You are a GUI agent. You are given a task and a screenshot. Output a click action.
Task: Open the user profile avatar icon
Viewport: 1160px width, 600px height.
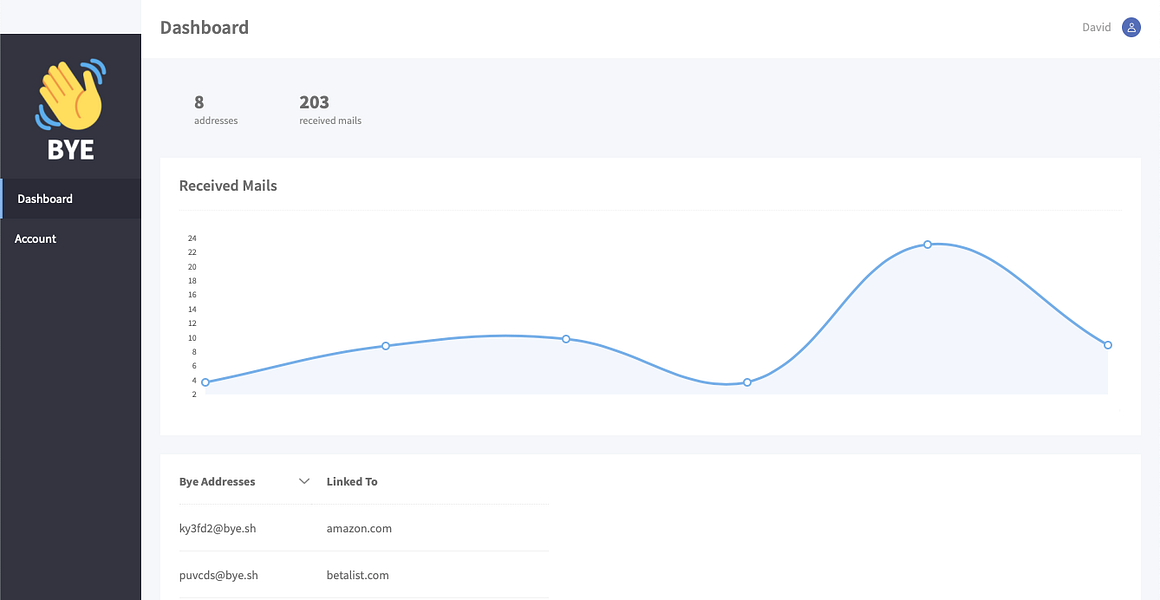pos(1131,27)
